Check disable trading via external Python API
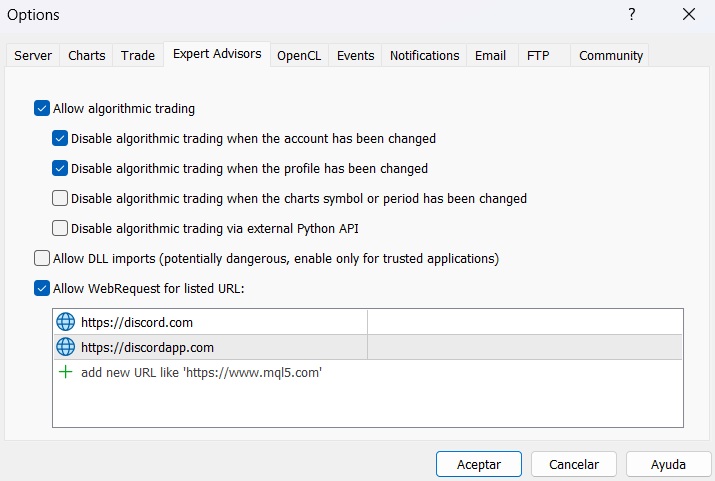The height and width of the screenshot is (481, 715). click(61, 228)
